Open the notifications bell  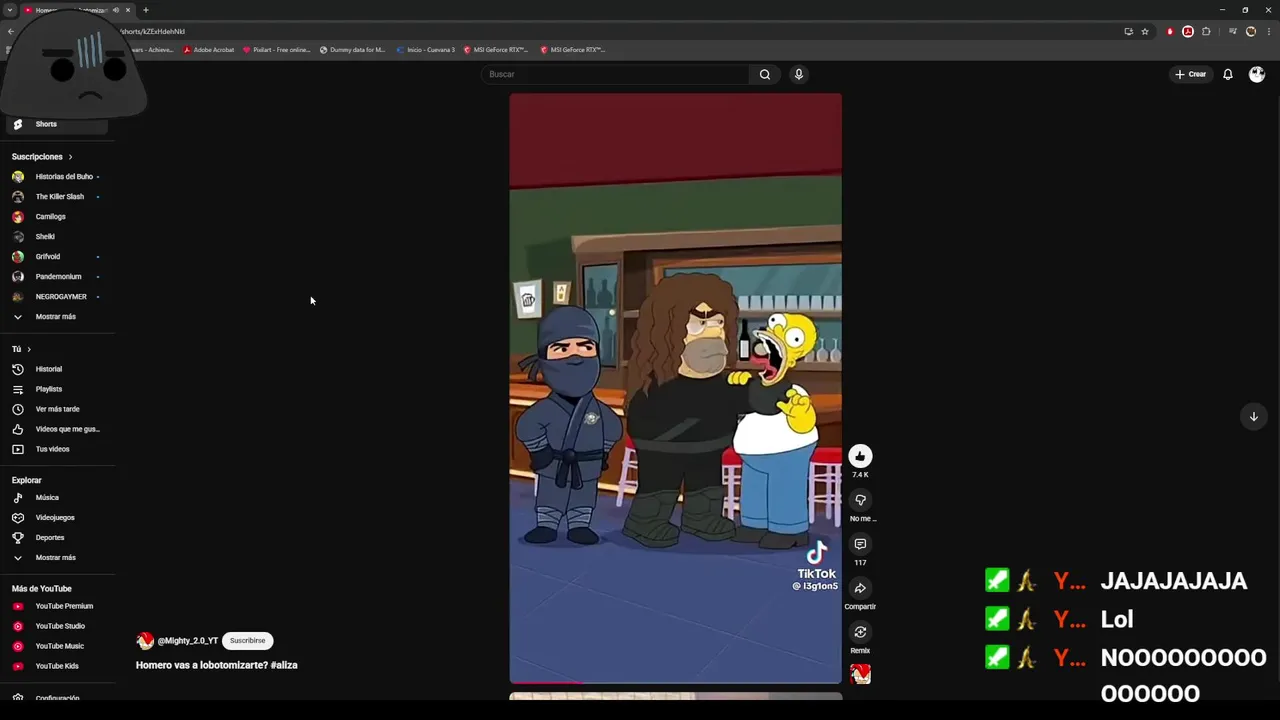pyautogui.click(x=1228, y=74)
